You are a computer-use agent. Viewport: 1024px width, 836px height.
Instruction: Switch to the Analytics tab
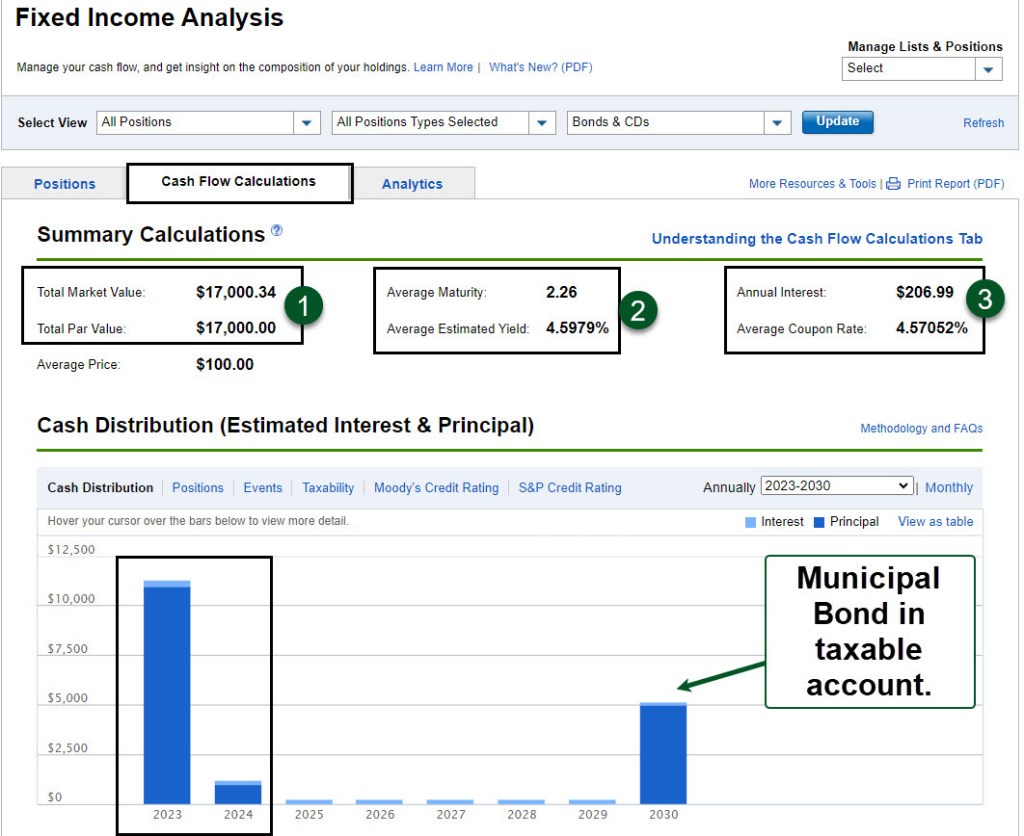tap(412, 184)
